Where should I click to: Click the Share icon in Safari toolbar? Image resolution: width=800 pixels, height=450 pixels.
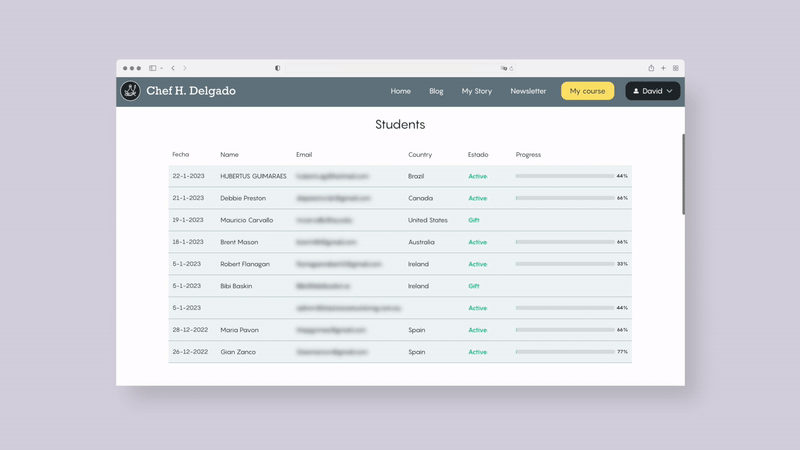[651, 68]
